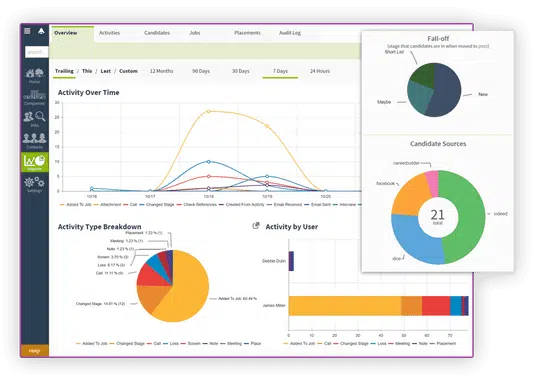
Task: Click the dark green Short List slice
Action: point(424,75)
